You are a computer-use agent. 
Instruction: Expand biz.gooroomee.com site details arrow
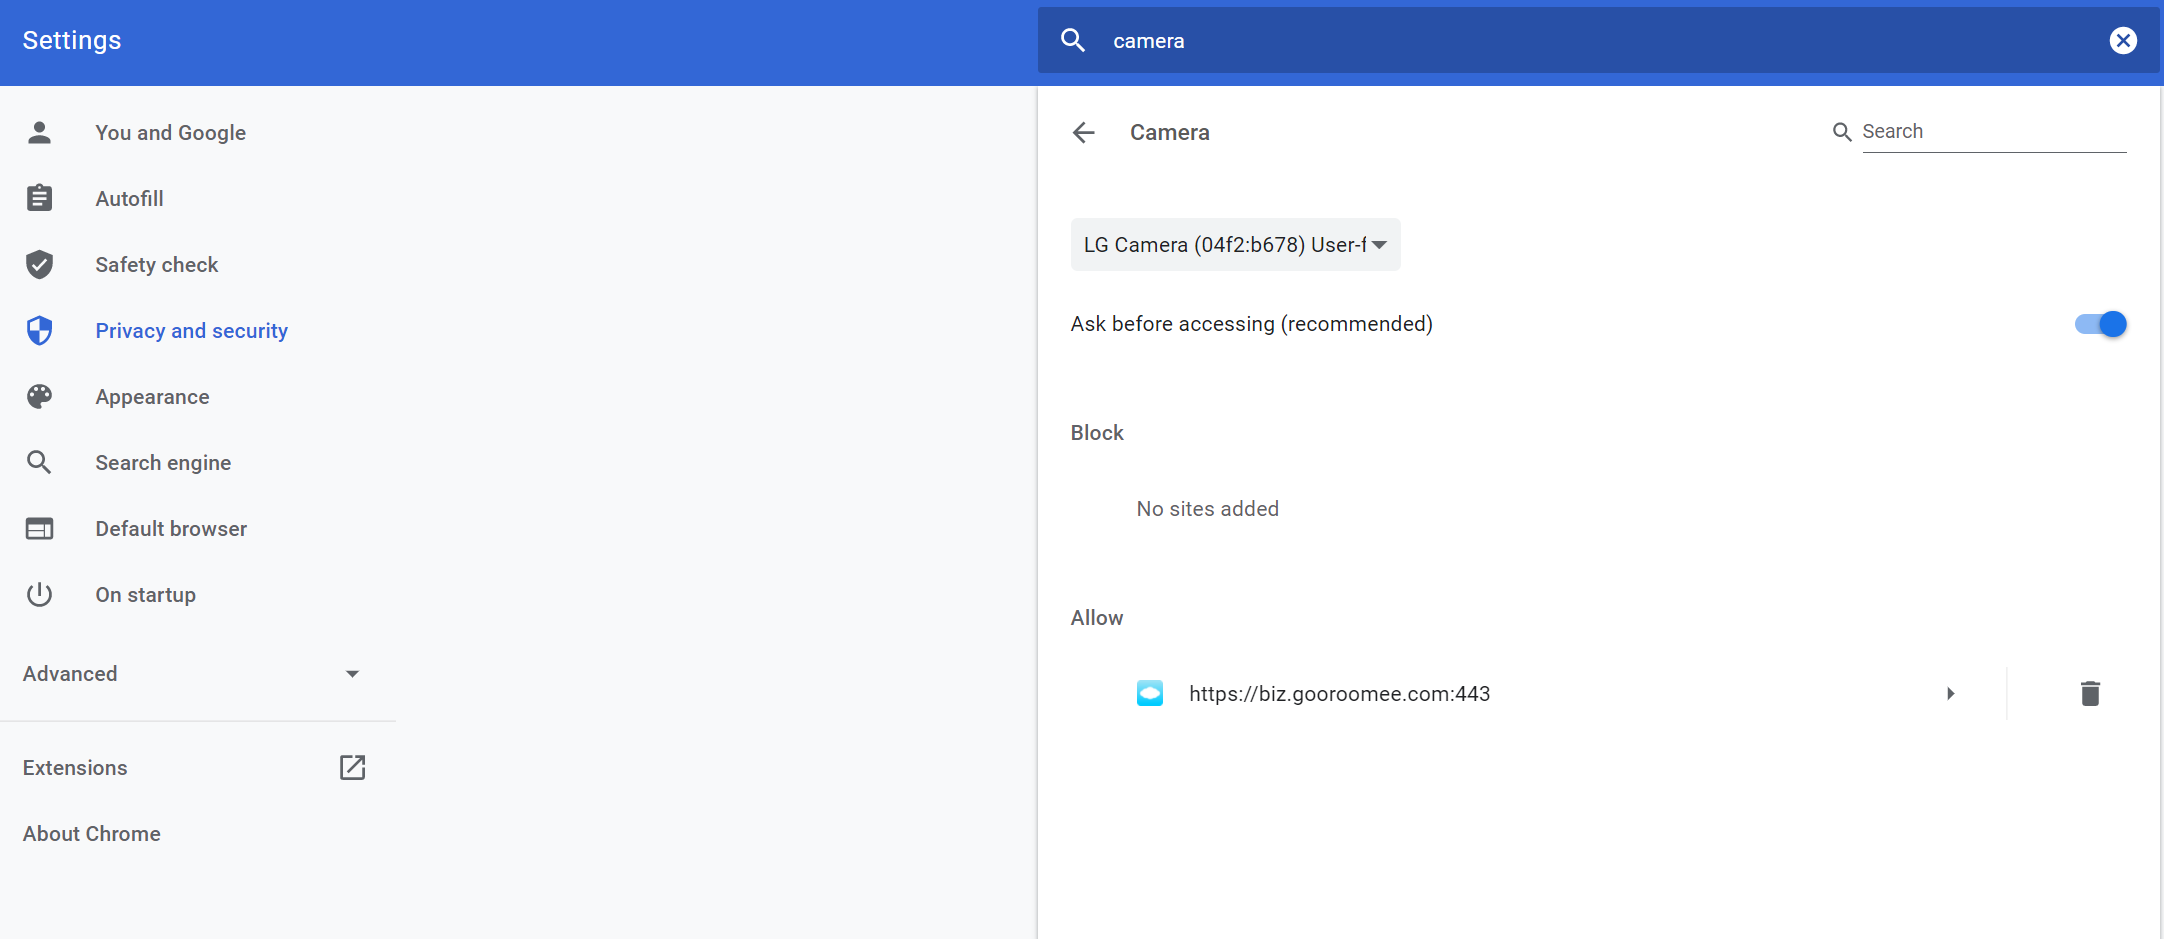pos(1950,693)
